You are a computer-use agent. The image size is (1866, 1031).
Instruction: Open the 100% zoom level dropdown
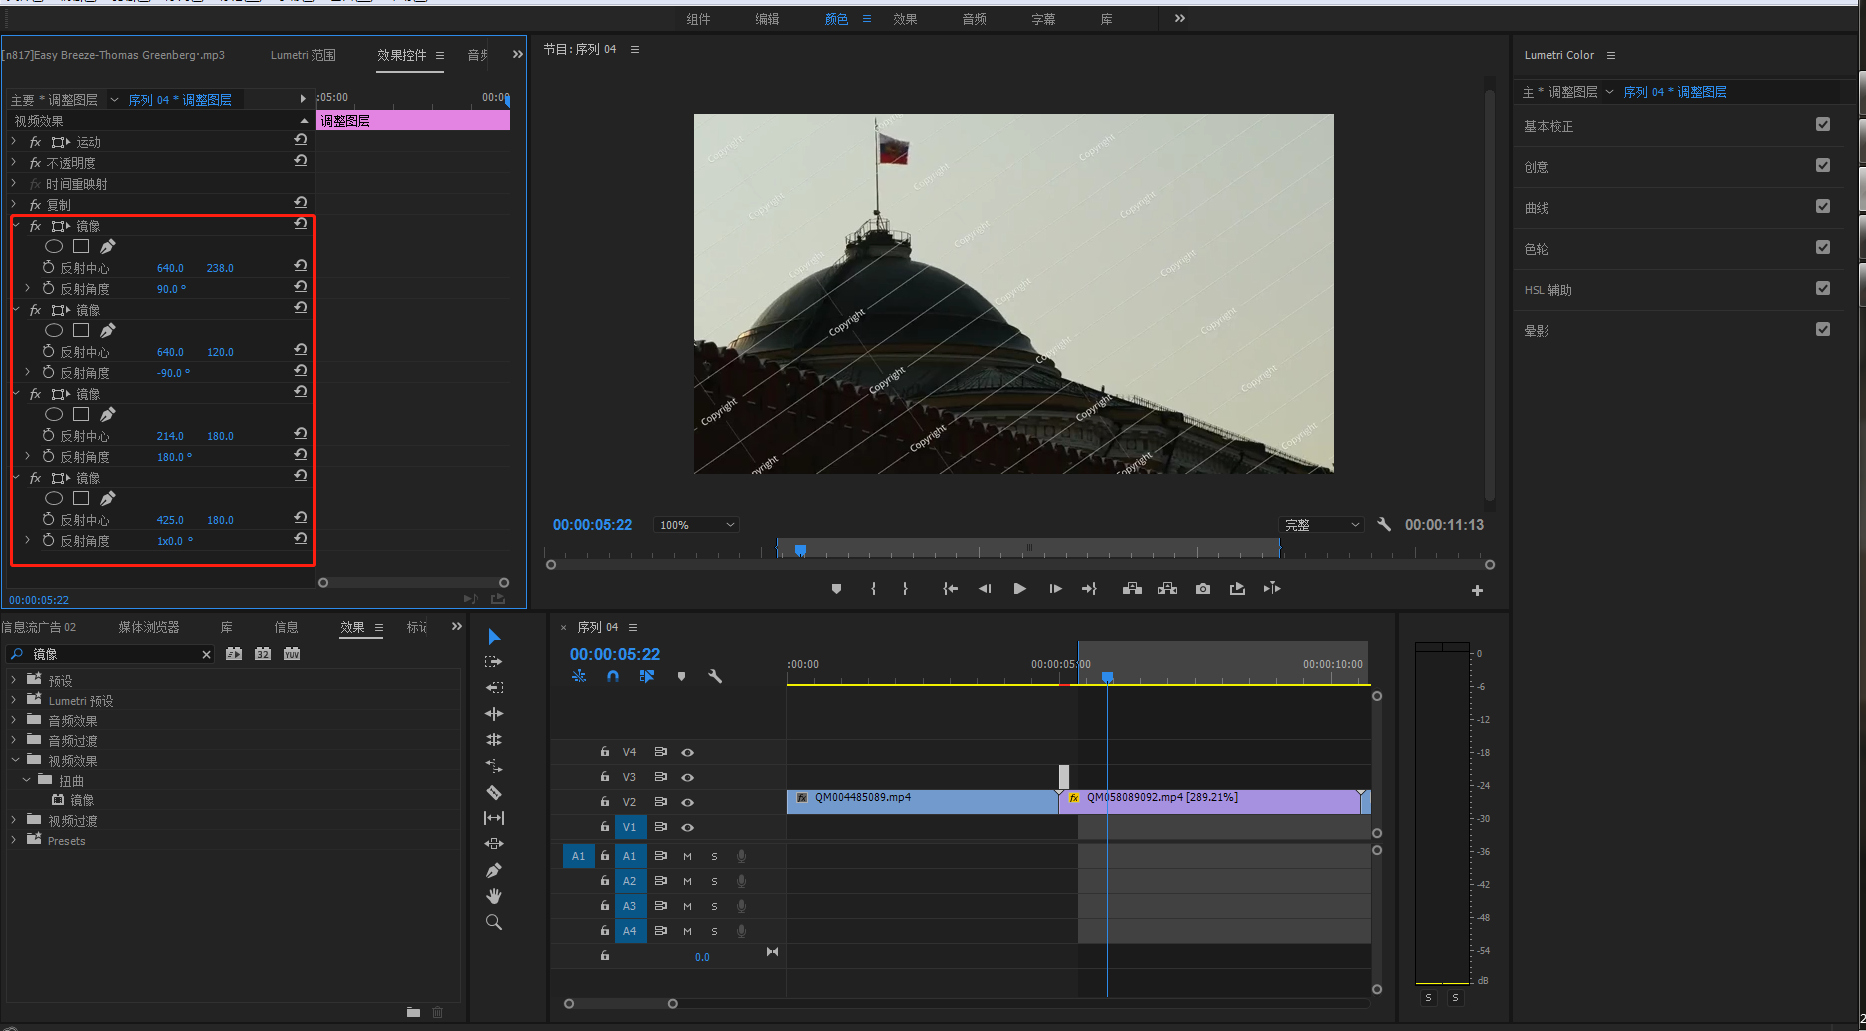pyautogui.click(x=696, y=525)
